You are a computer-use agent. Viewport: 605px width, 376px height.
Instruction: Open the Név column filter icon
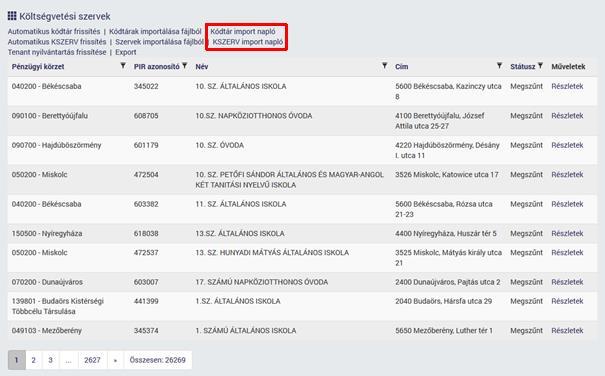click(384, 66)
